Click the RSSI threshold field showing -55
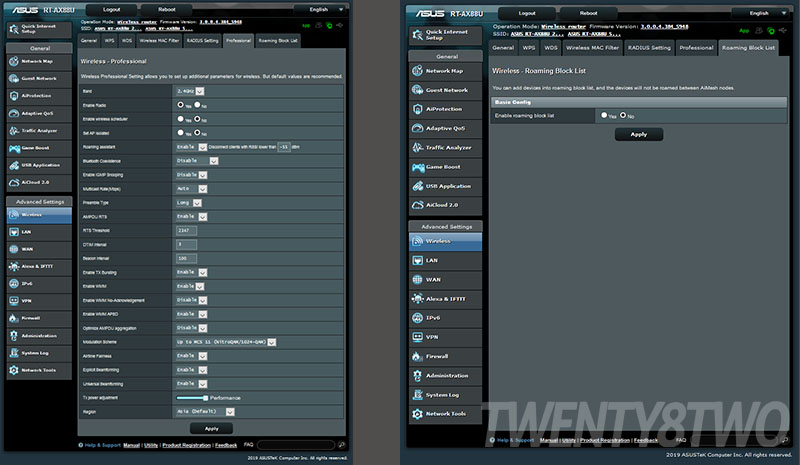The width and height of the screenshot is (800, 465). click(284, 147)
